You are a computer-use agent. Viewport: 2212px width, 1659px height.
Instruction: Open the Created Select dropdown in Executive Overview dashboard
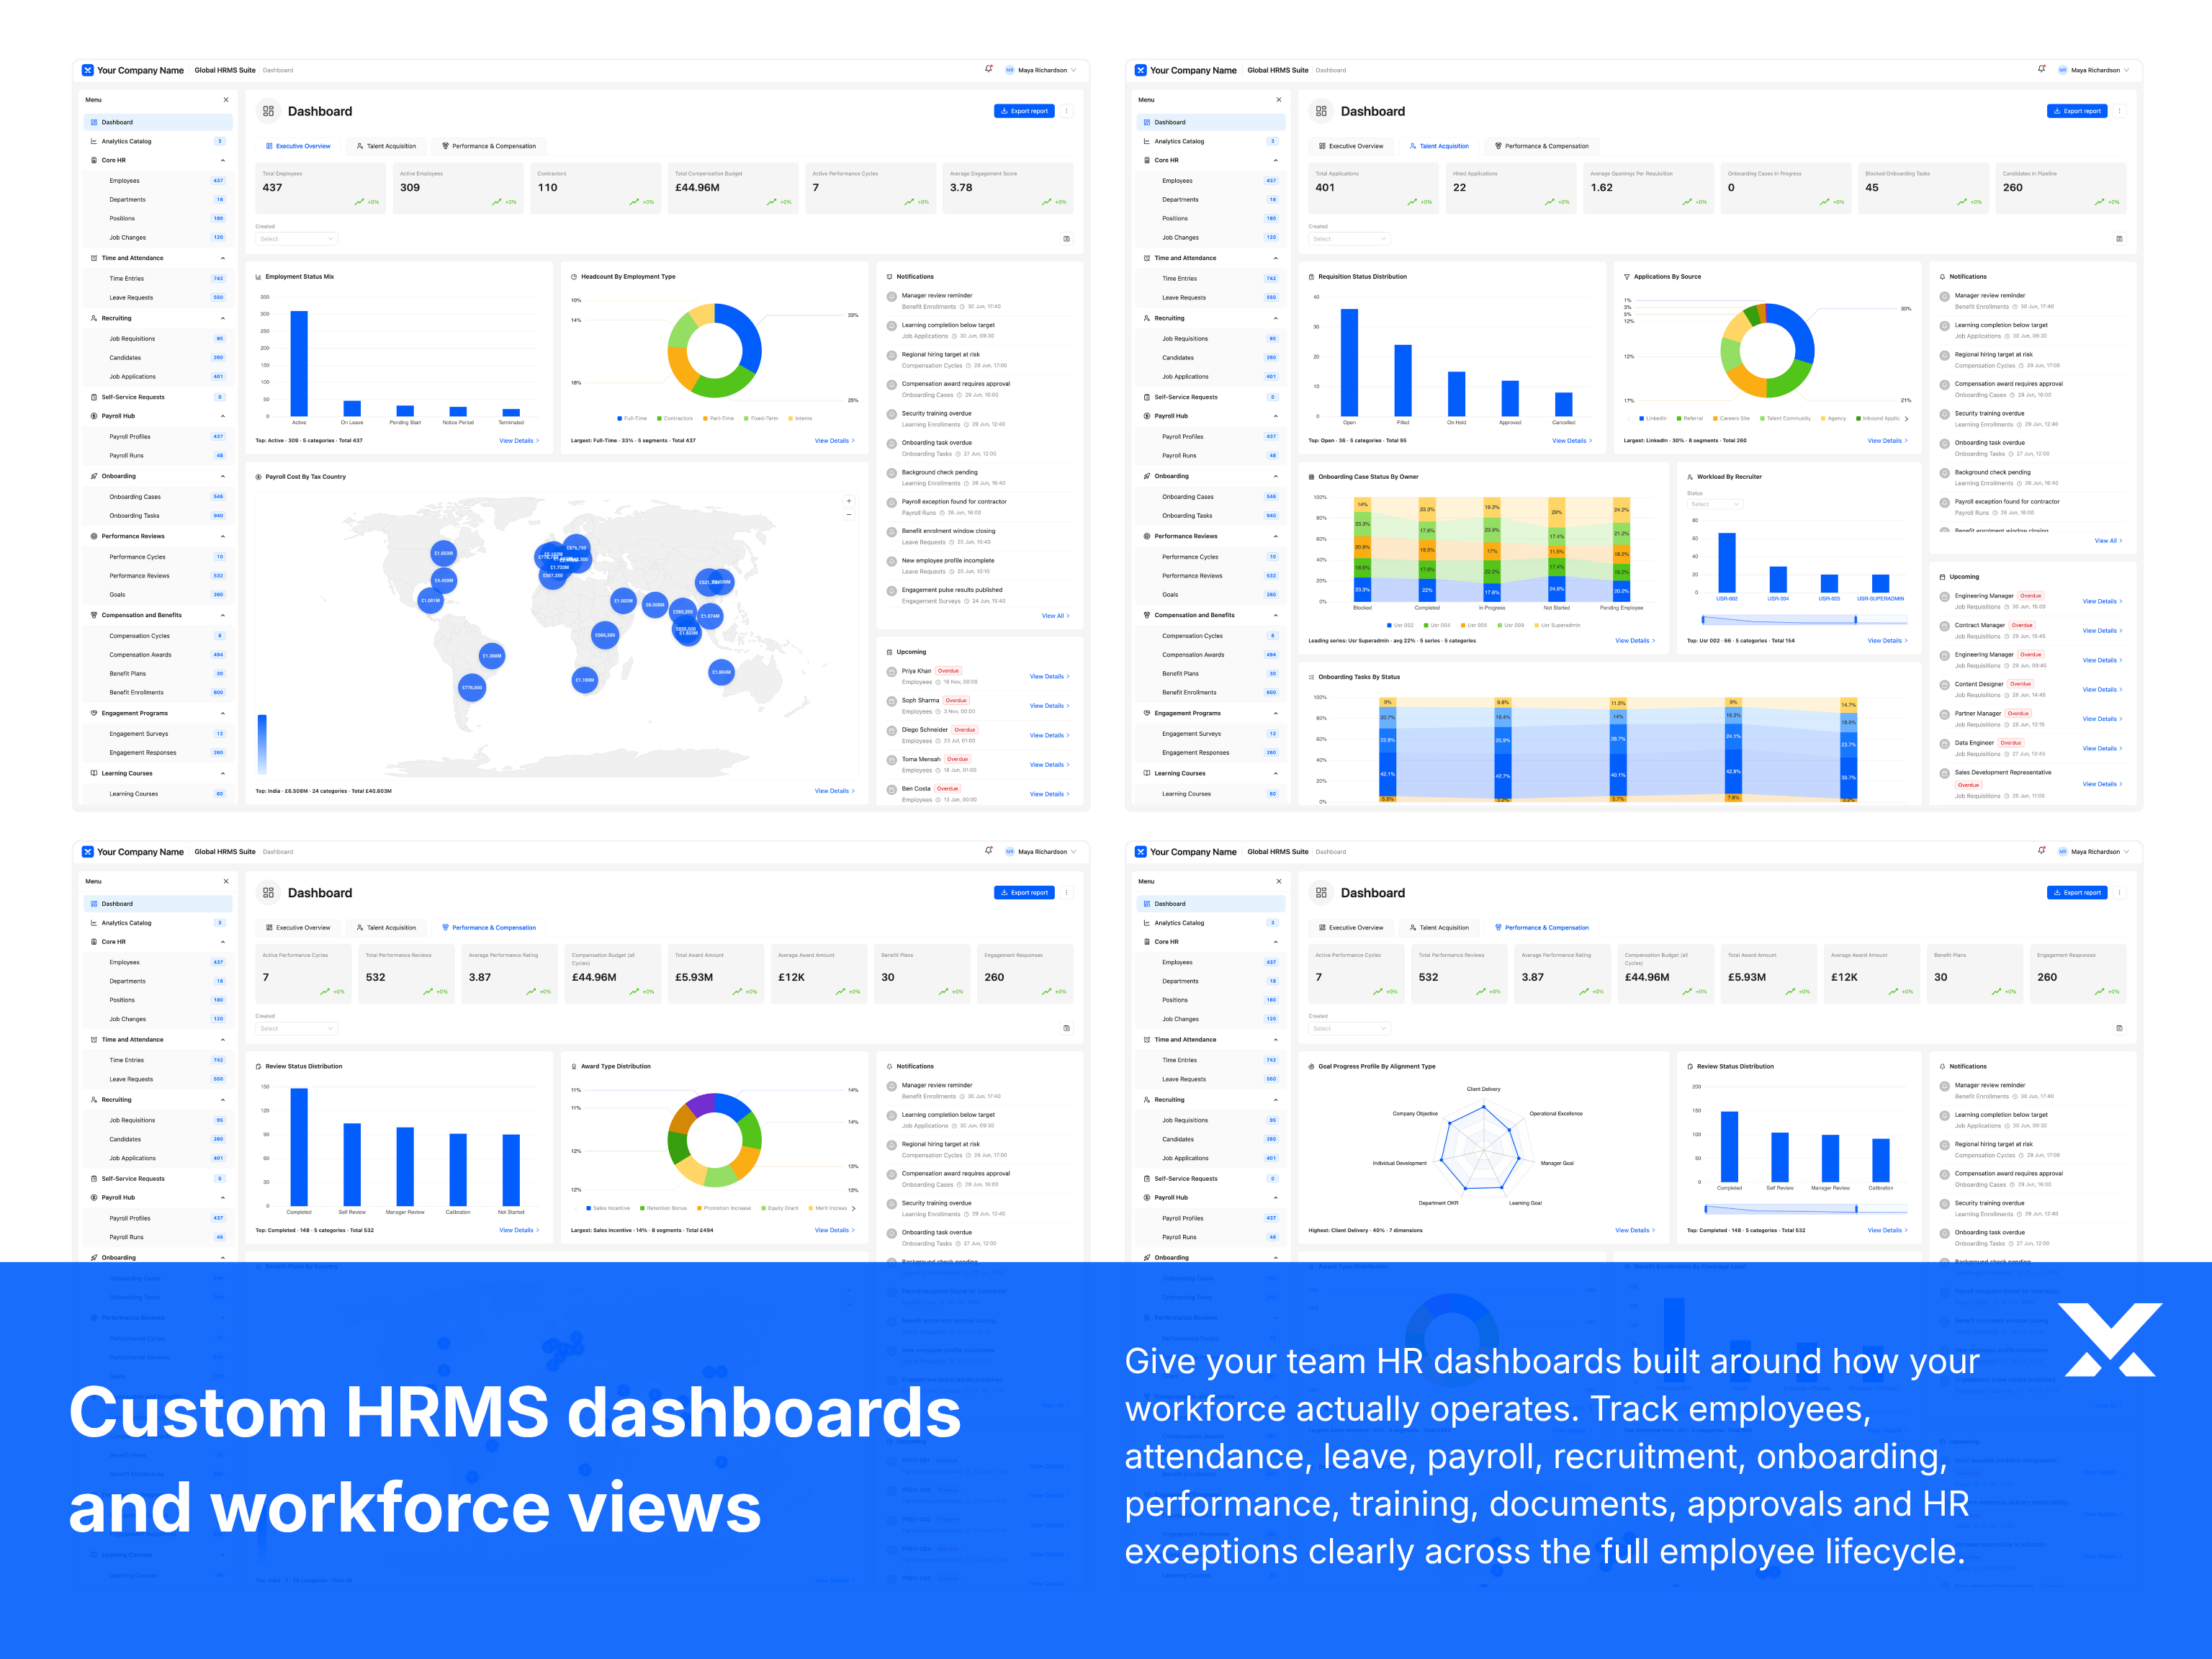[x=297, y=239]
